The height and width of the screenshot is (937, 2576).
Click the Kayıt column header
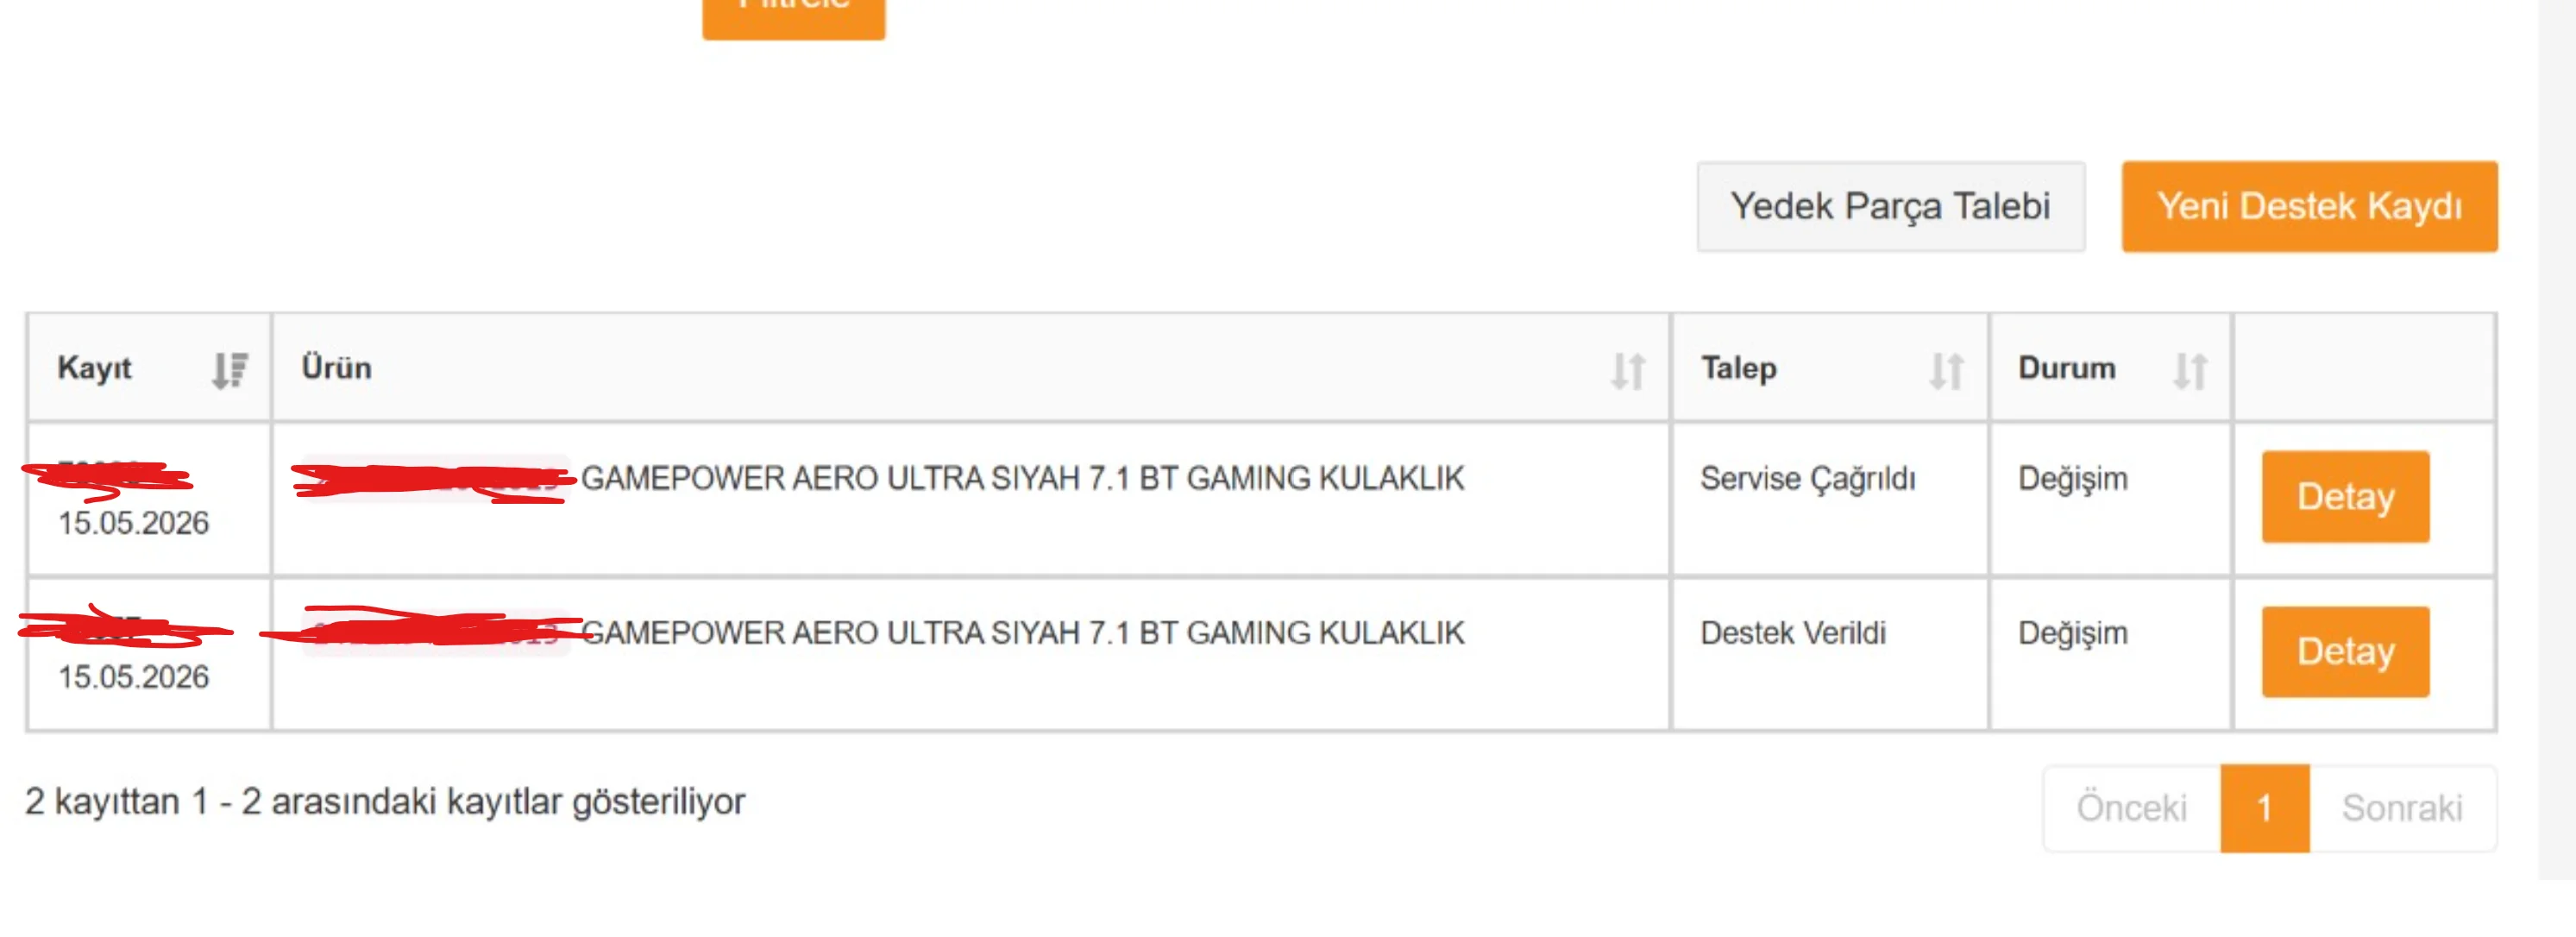[94, 368]
